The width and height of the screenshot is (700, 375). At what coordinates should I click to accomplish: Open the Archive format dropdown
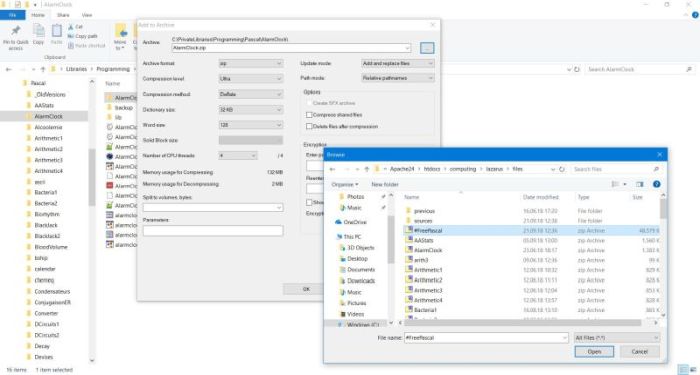[250, 63]
